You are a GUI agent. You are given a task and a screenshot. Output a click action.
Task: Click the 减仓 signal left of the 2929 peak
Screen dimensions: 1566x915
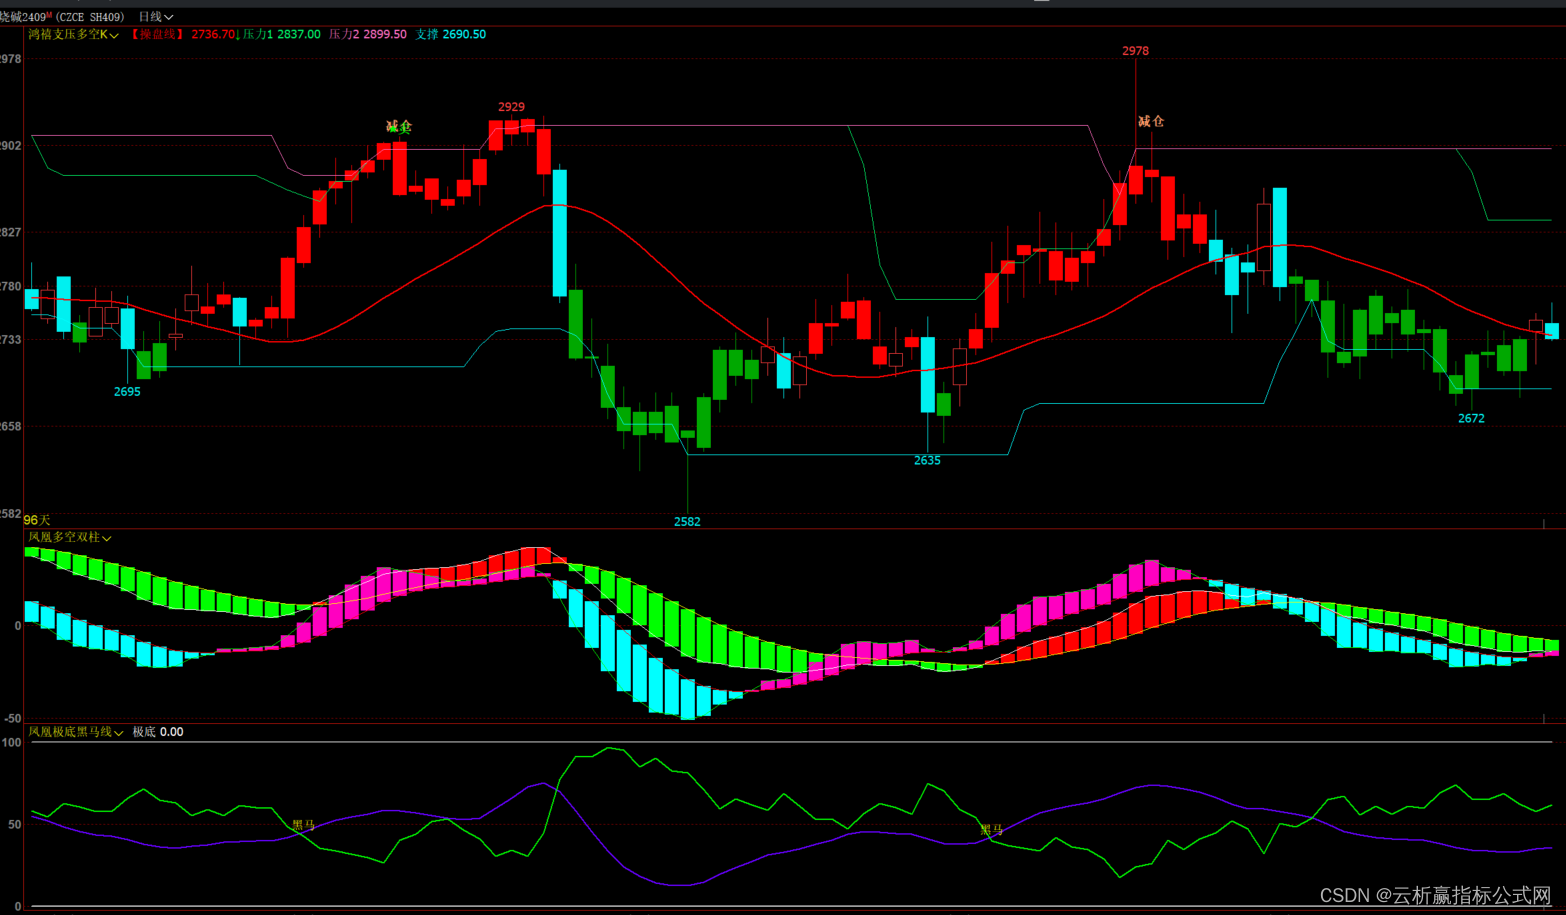pyautogui.click(x=399, y=127)
